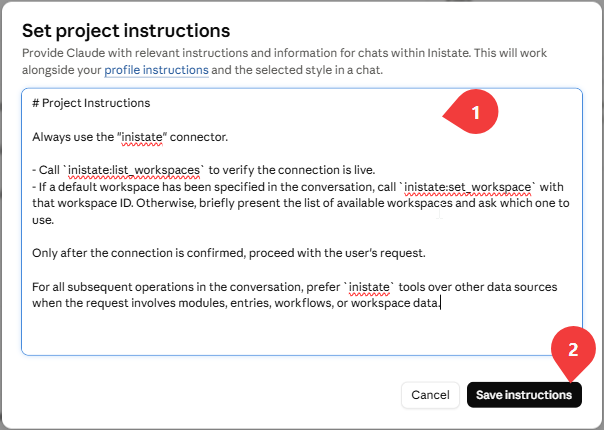The image size is (604, 430).
Task: Click the "Provide Claude with relevant instructions" description
Action: coord(284,61)
